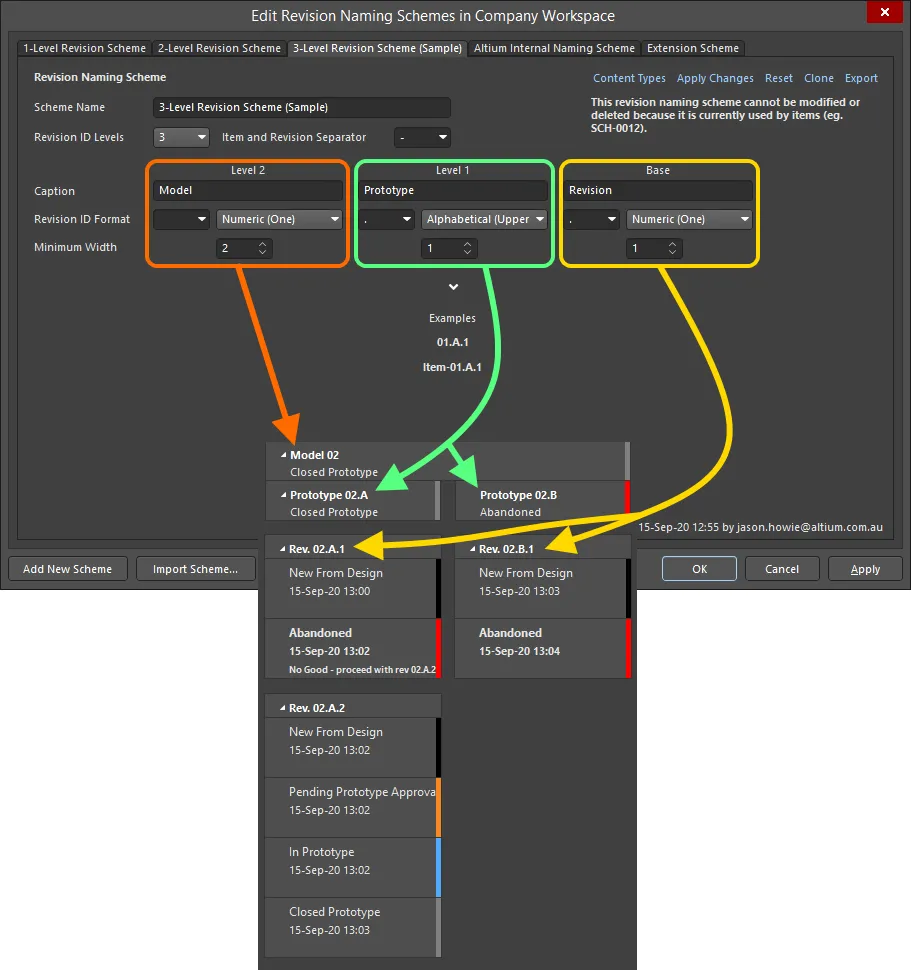Click the Apply Changes link
Viewport: 911px width, 970px height.
tap(715, 78)
